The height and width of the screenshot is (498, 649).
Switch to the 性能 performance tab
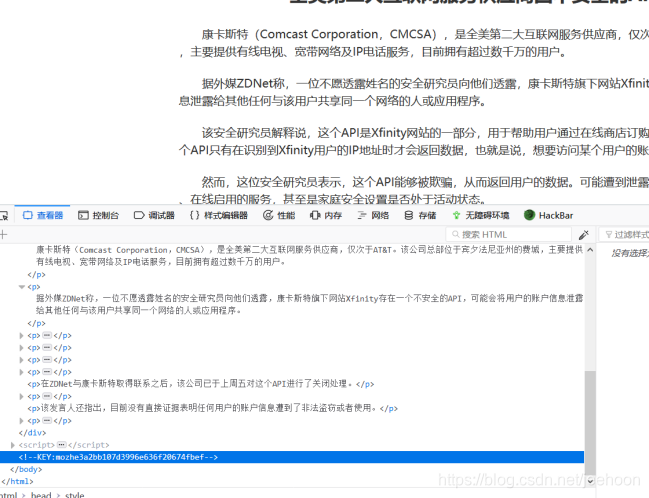279,215
